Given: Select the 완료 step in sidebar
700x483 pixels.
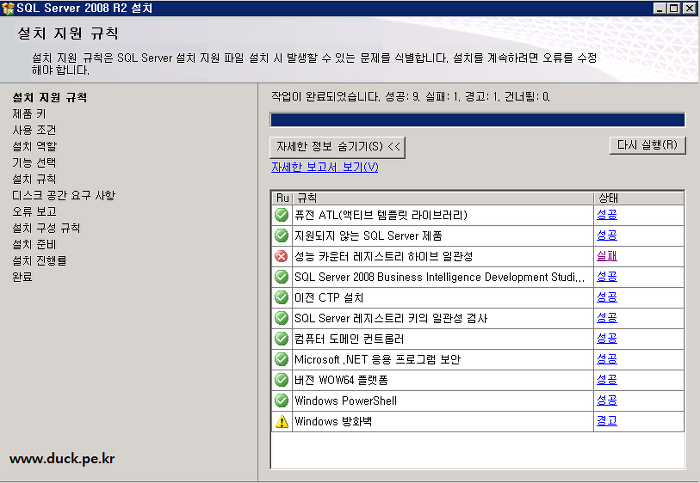Looking at the screenshot, I should point(22,277).
